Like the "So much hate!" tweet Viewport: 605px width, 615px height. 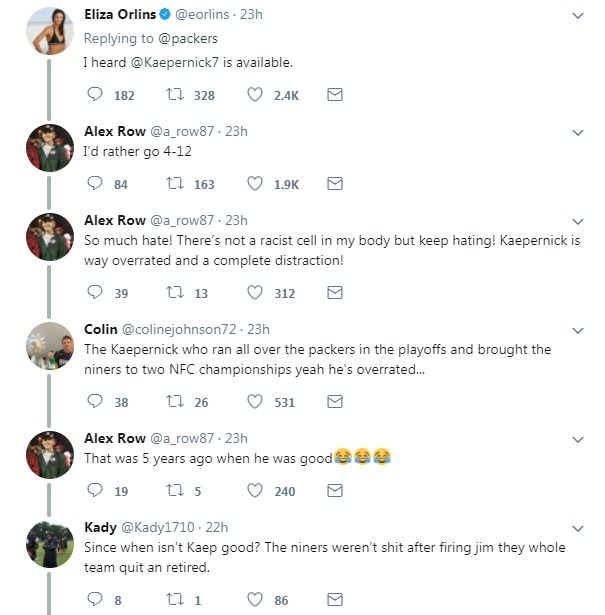(x=254, y=293)
